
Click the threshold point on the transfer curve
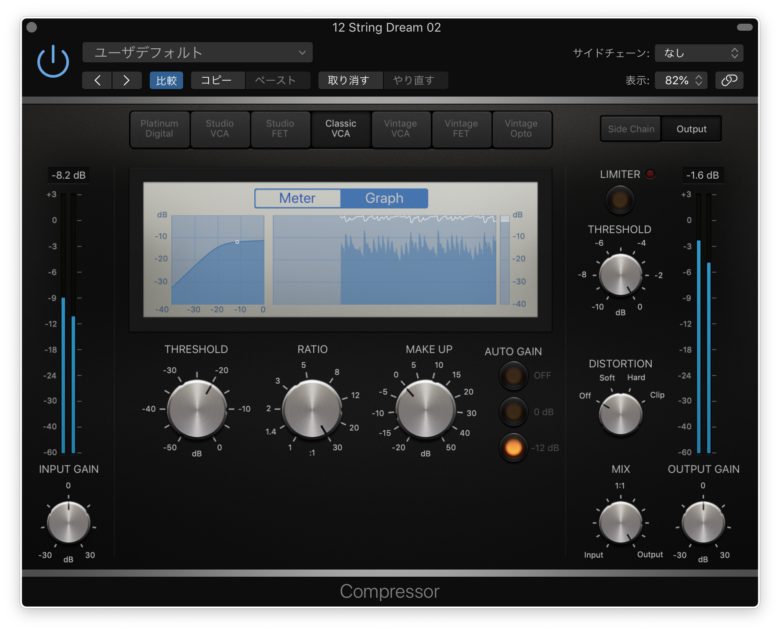(237, 242)
